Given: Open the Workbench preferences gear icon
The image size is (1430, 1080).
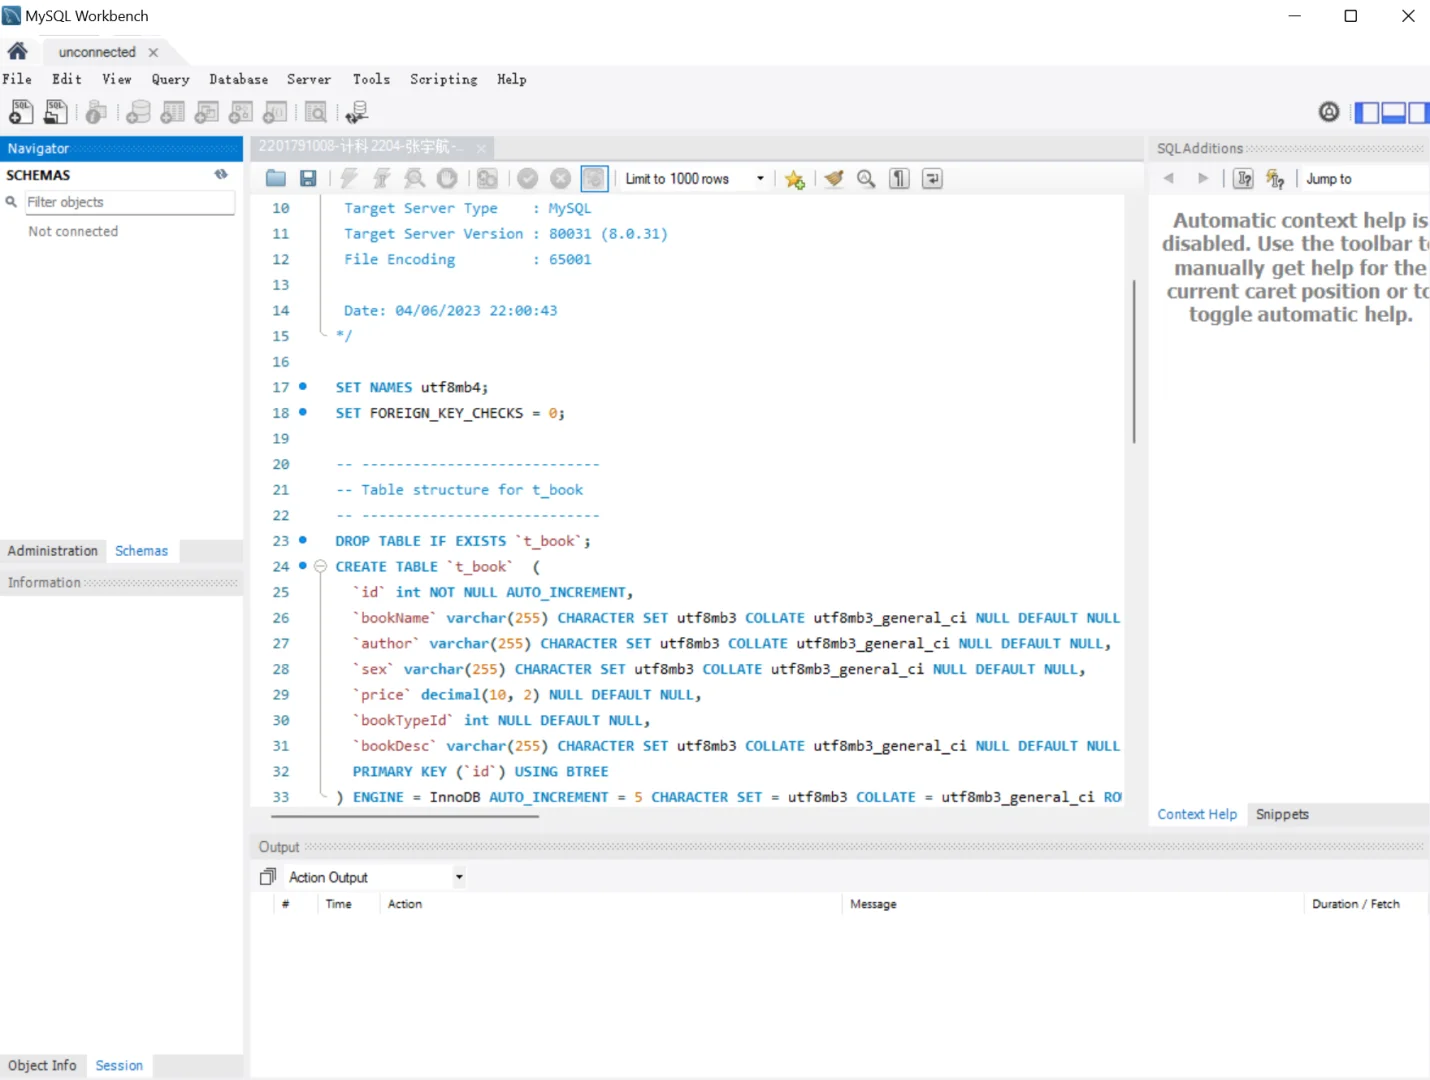Looking at the screenshot, I should 1329,112.
